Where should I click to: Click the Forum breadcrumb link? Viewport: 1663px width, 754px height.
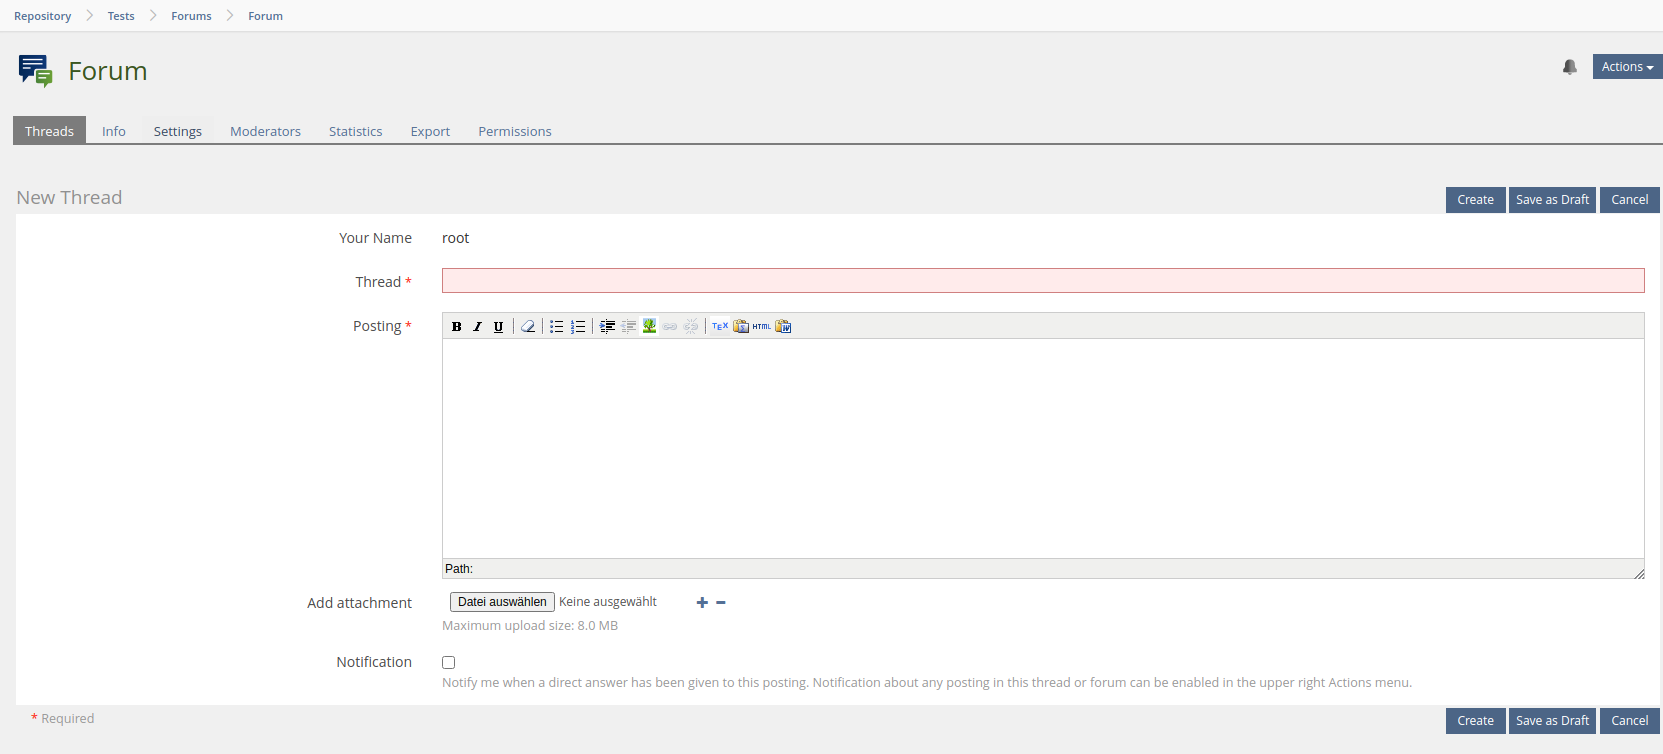(266, 16)
